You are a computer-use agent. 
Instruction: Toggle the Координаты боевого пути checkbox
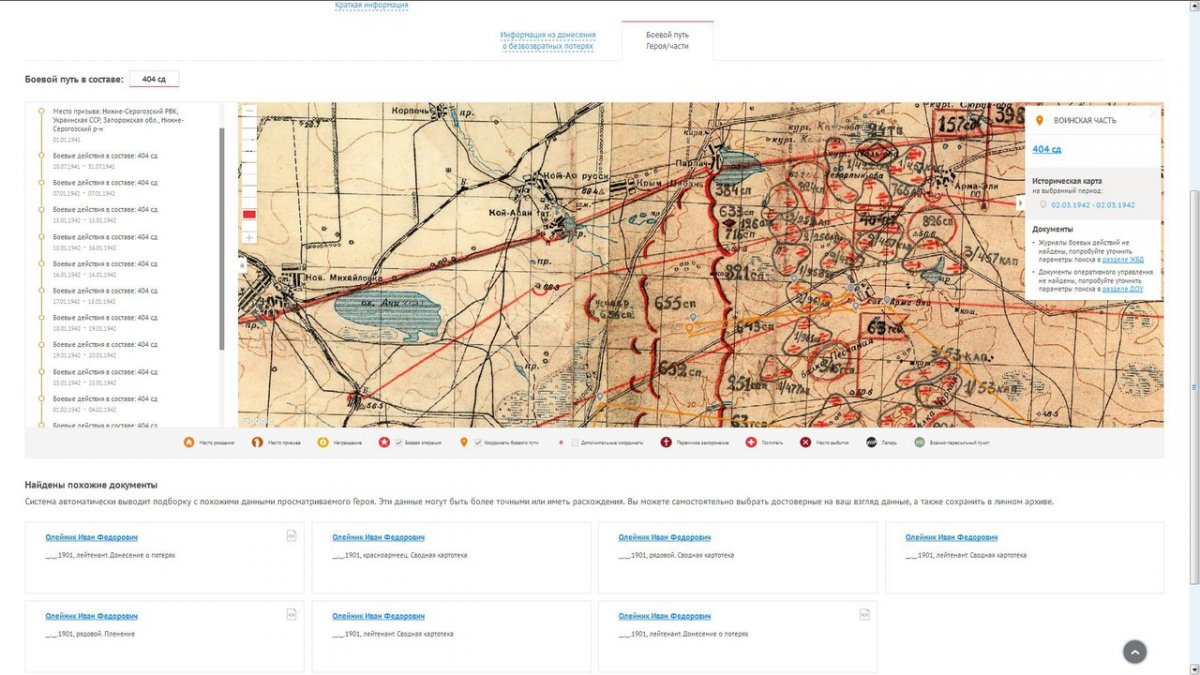[478, 442]
